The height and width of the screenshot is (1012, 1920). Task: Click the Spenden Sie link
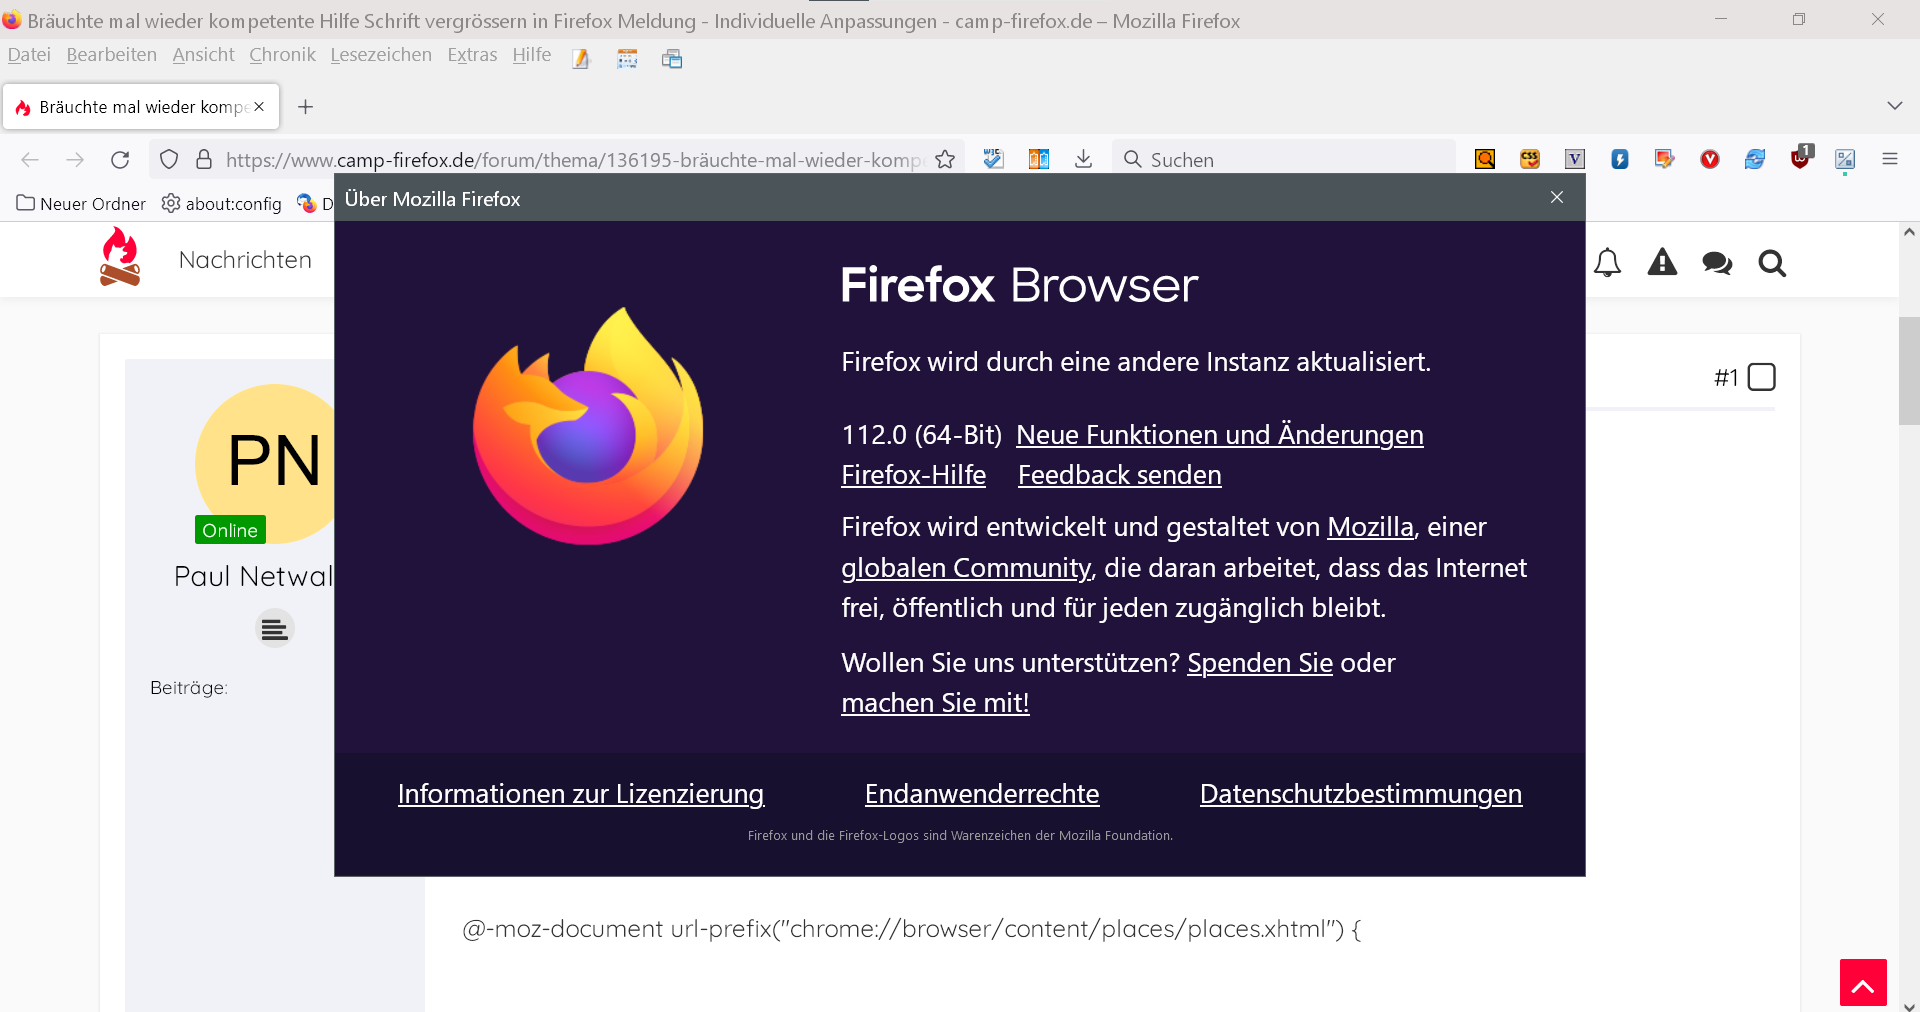click(x=1260, y=663)
